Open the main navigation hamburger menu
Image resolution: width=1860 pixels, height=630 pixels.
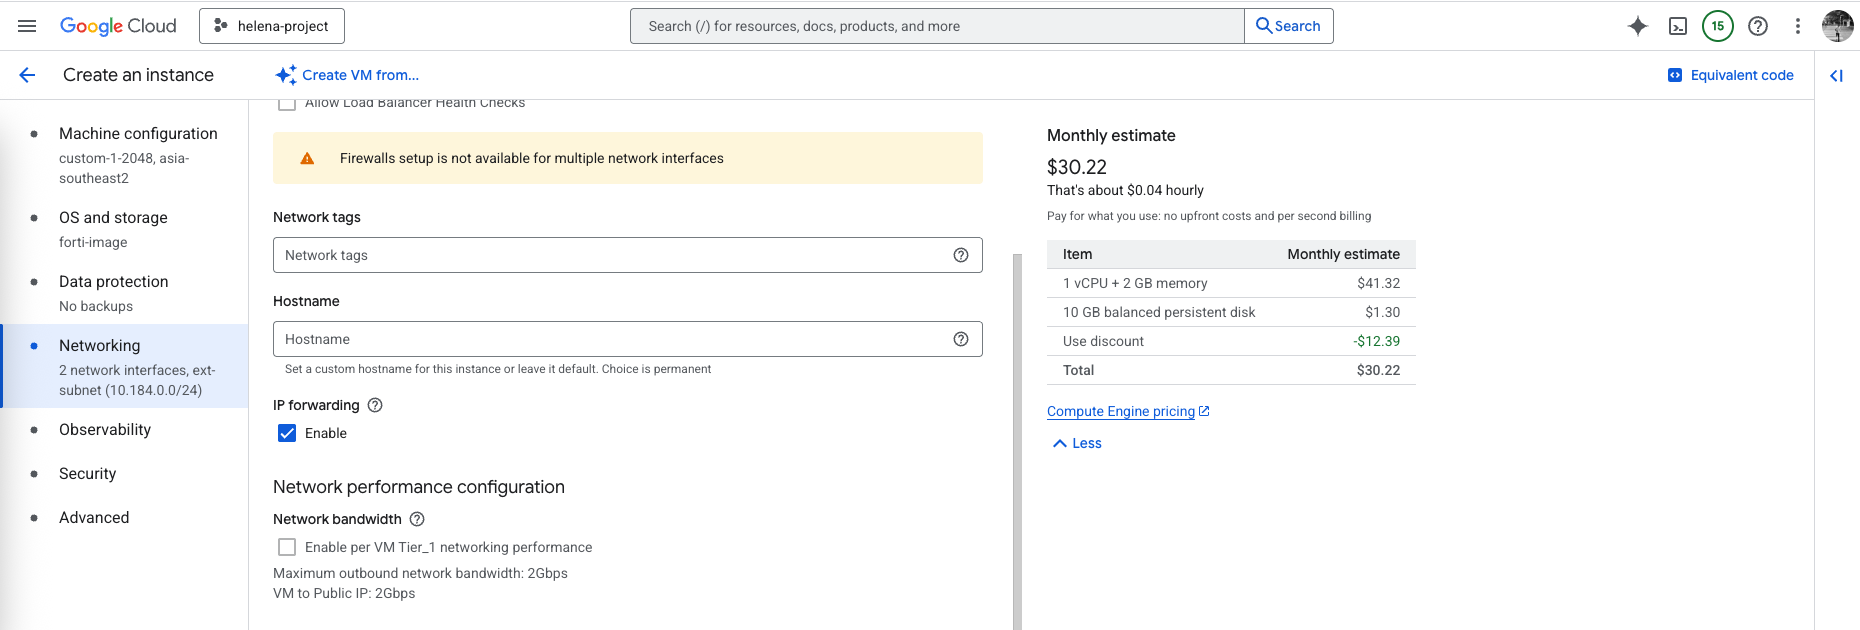click(27, 26)
